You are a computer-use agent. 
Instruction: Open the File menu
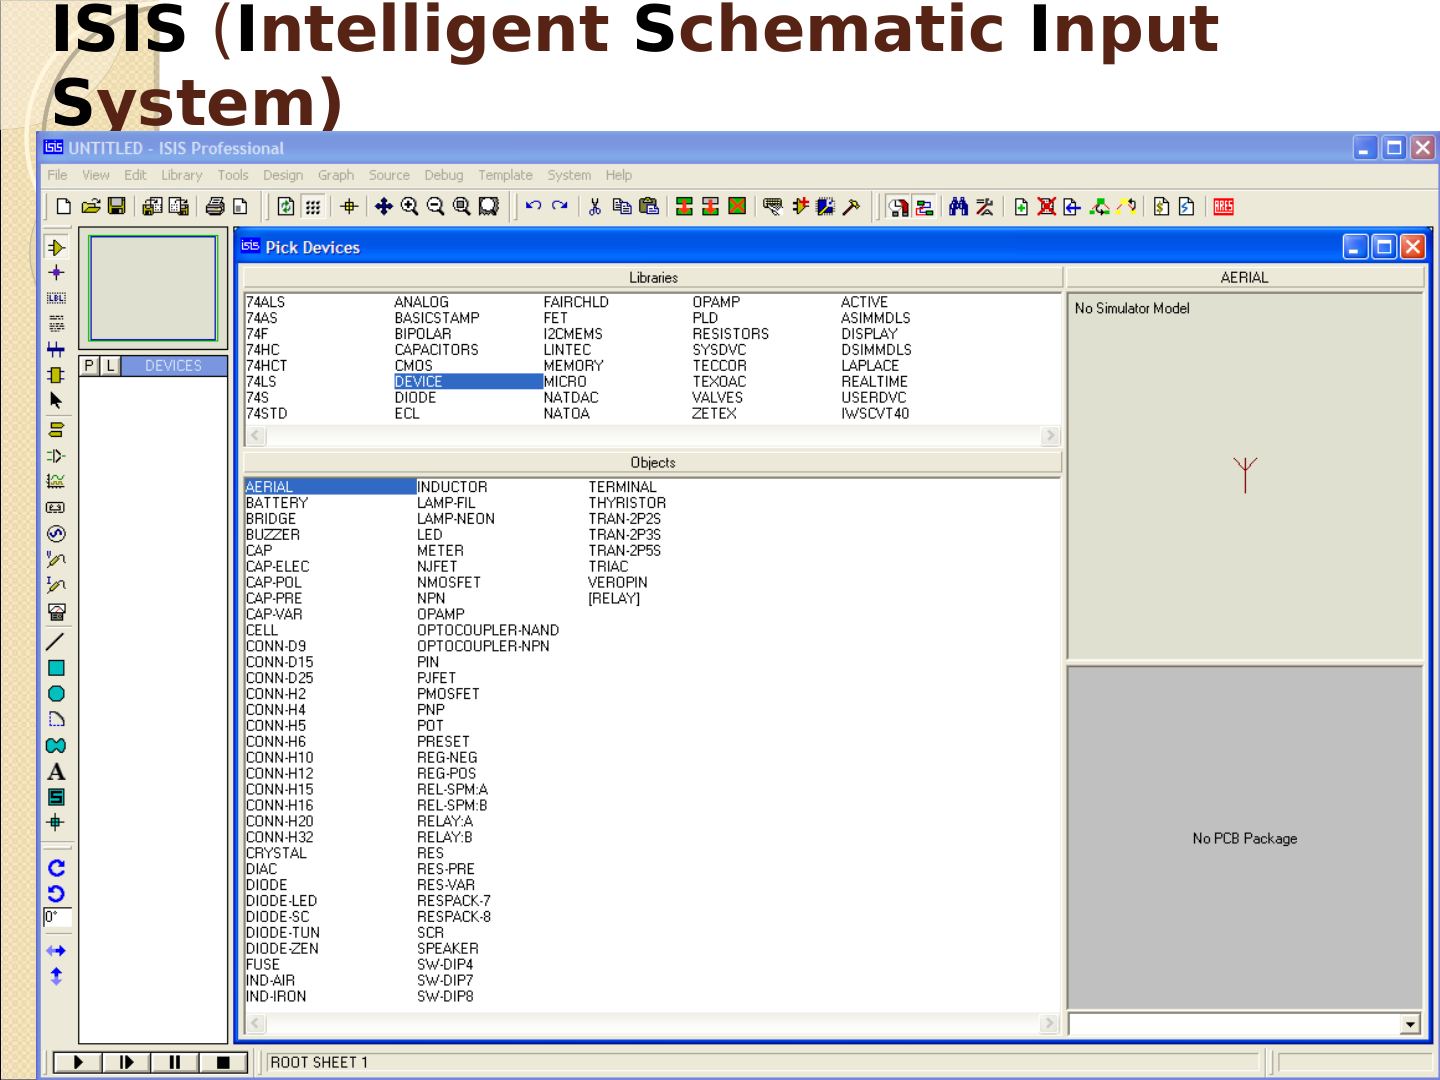(58, 175)
